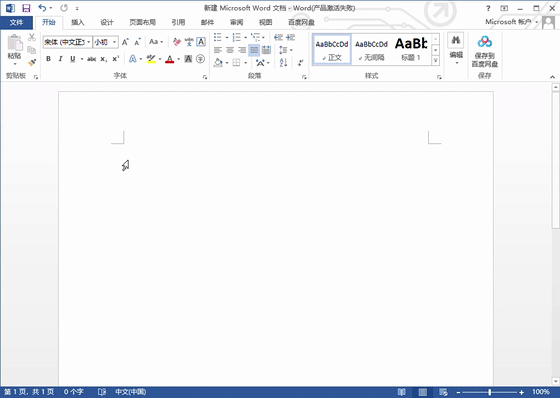Screen dimensions: 560x398
Task: Click the zoom slider handle
Action: pyautogui.click(x=490, y=392)
